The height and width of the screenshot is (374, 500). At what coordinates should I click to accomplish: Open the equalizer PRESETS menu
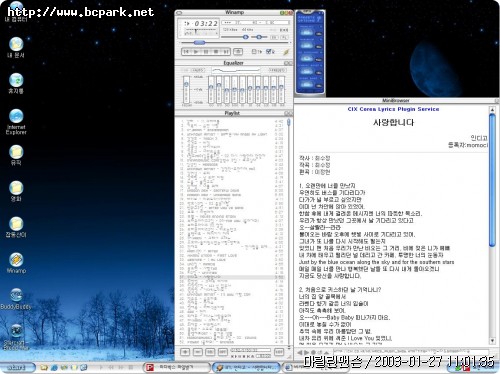pyautogui.click(x=277, y=70)
